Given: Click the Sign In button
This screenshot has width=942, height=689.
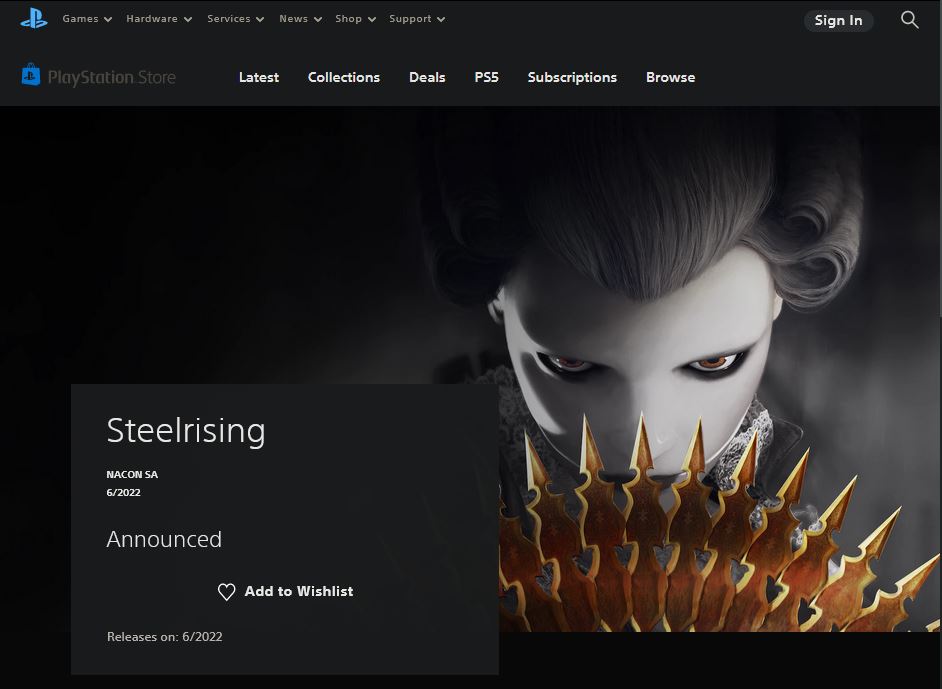Looking at the screenshot, I should [x=838, y=21].
